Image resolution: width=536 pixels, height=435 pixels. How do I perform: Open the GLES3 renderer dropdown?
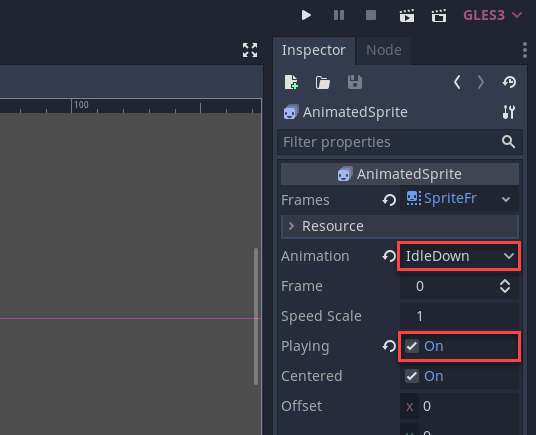coord(493,15)
